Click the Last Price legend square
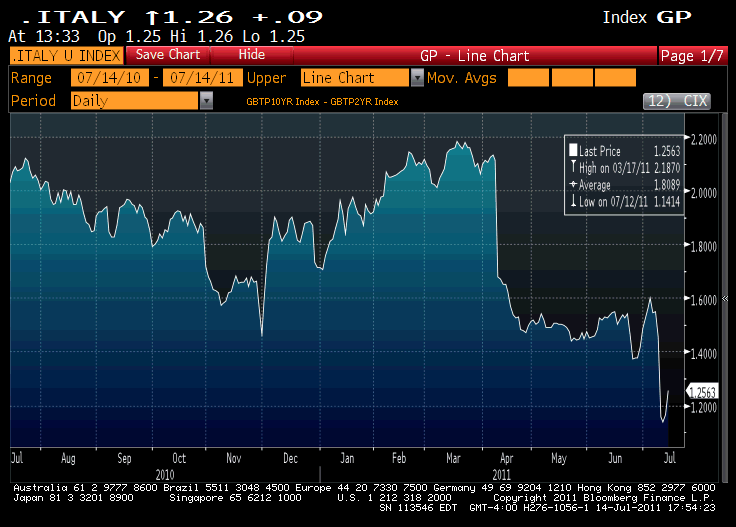 pos(573,150)
